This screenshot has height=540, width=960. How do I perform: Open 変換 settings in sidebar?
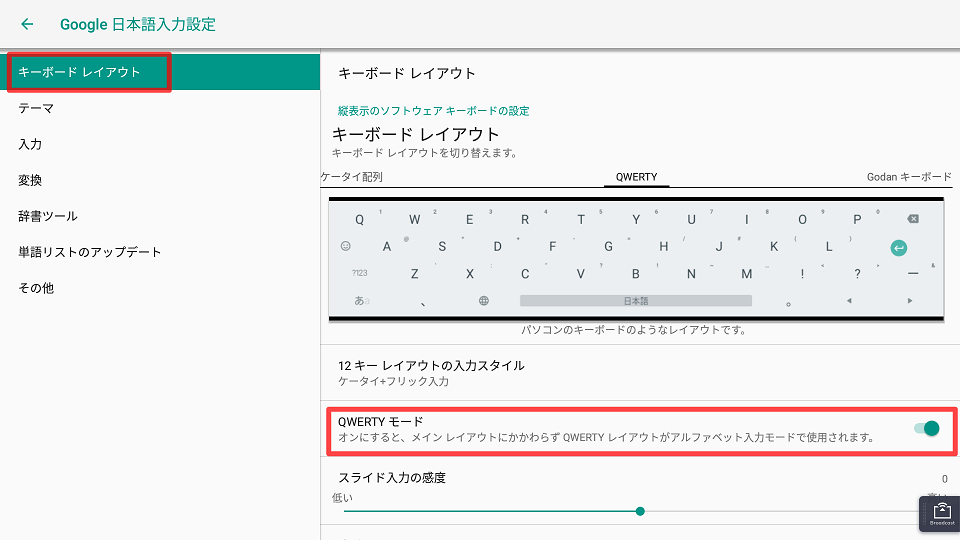[x=160, y=180]
